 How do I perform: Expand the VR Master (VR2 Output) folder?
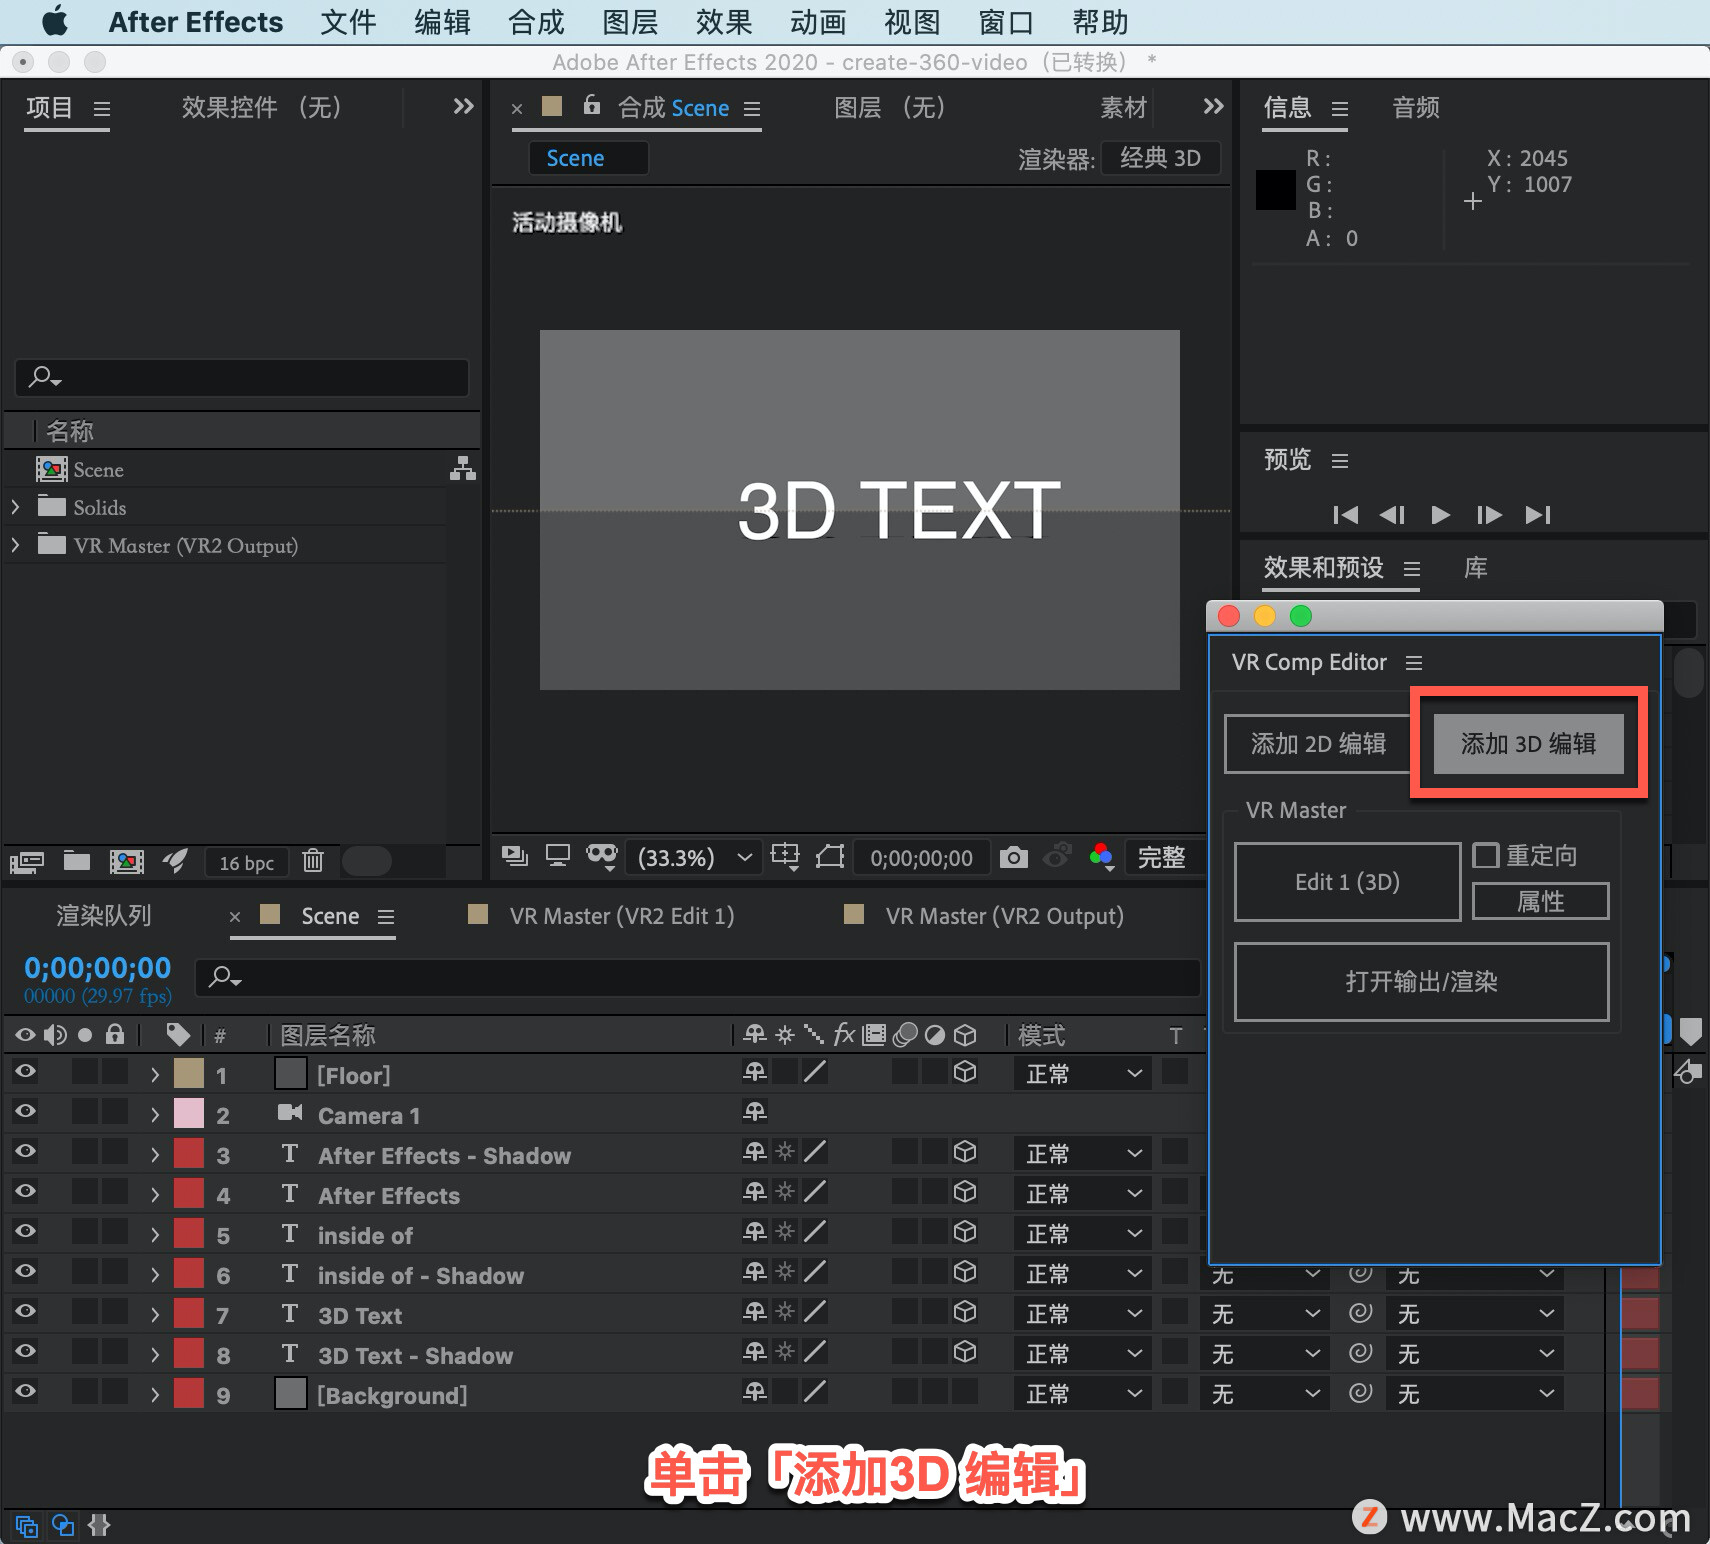[15, 545]
